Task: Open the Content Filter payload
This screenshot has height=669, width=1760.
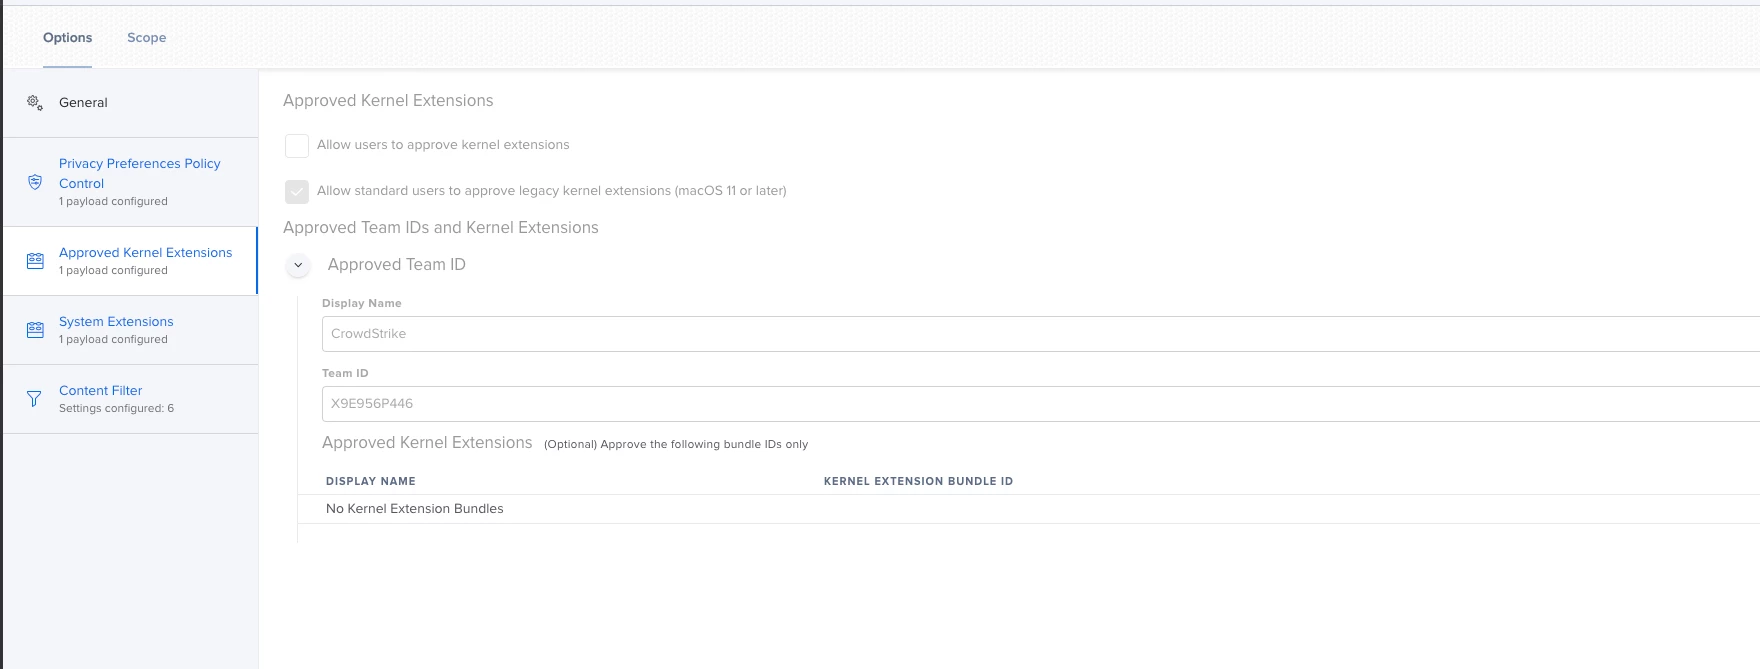Action: pos(130,399)
